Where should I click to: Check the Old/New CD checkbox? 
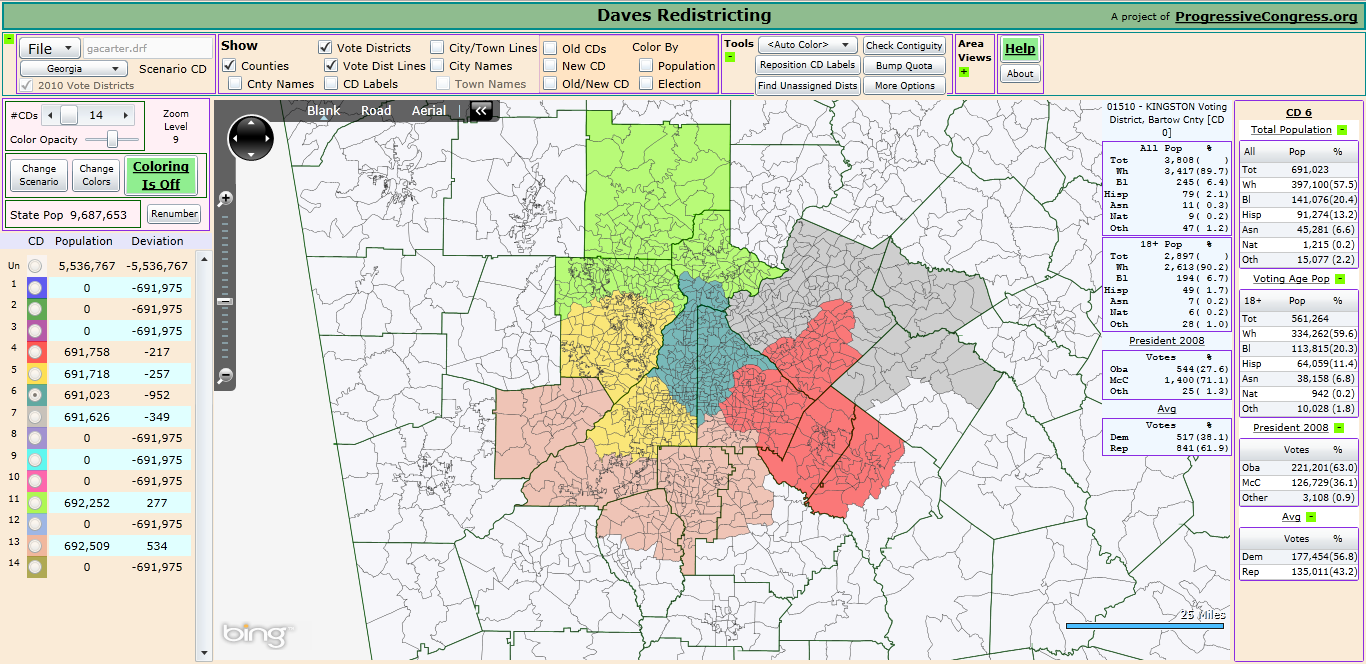(x=550, y=84)
